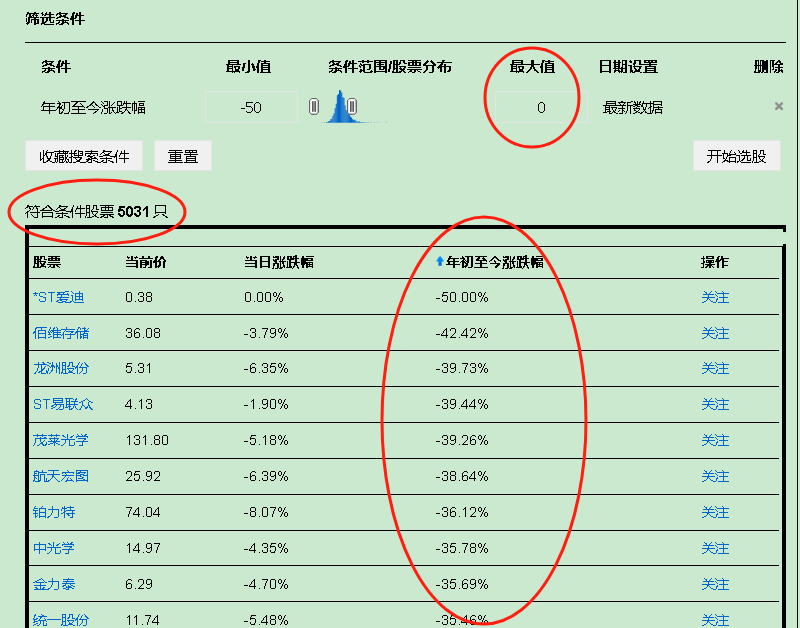Open the 统一股份 stock link
The height and width of the screenshot is (628, 800).
pos(61,620)
